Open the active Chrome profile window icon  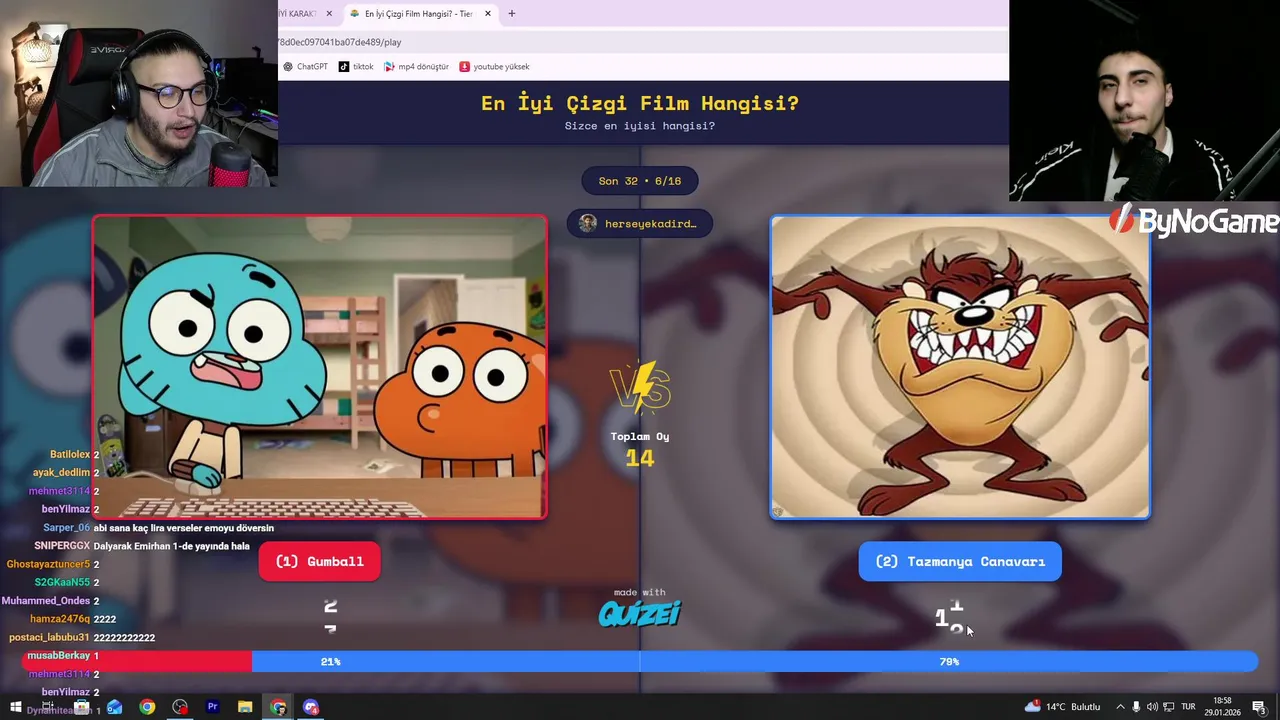pos(278,707)
